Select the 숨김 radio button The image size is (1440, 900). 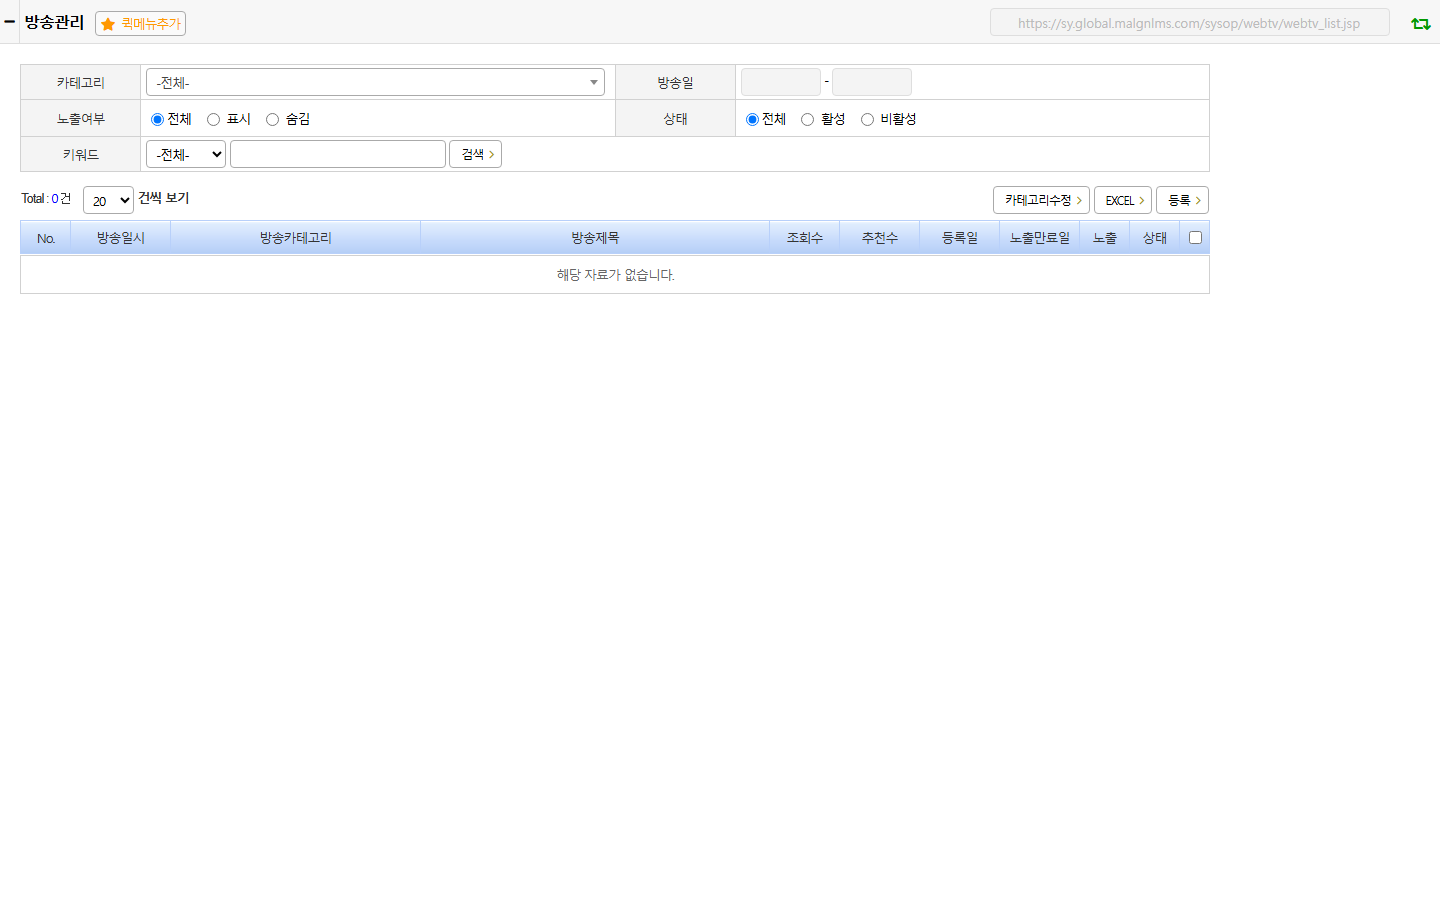click(x=272, y=119)
